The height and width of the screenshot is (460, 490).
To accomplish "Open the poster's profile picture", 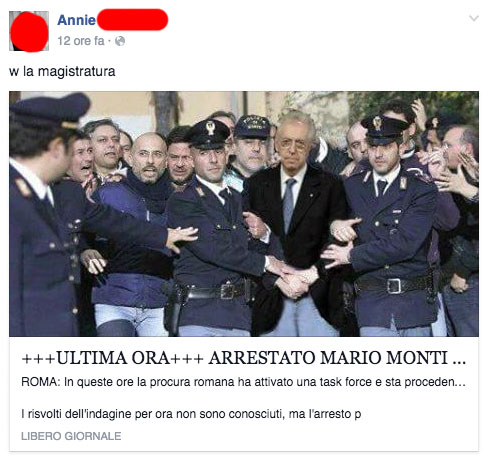I will point(29,31).
